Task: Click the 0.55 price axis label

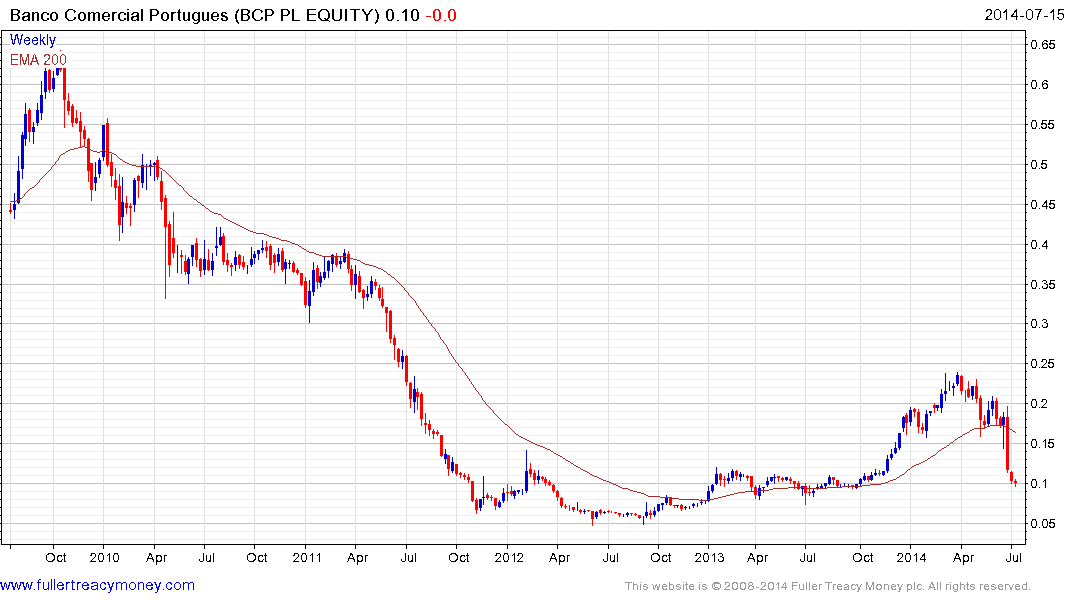Action: tap(1043, 125)
